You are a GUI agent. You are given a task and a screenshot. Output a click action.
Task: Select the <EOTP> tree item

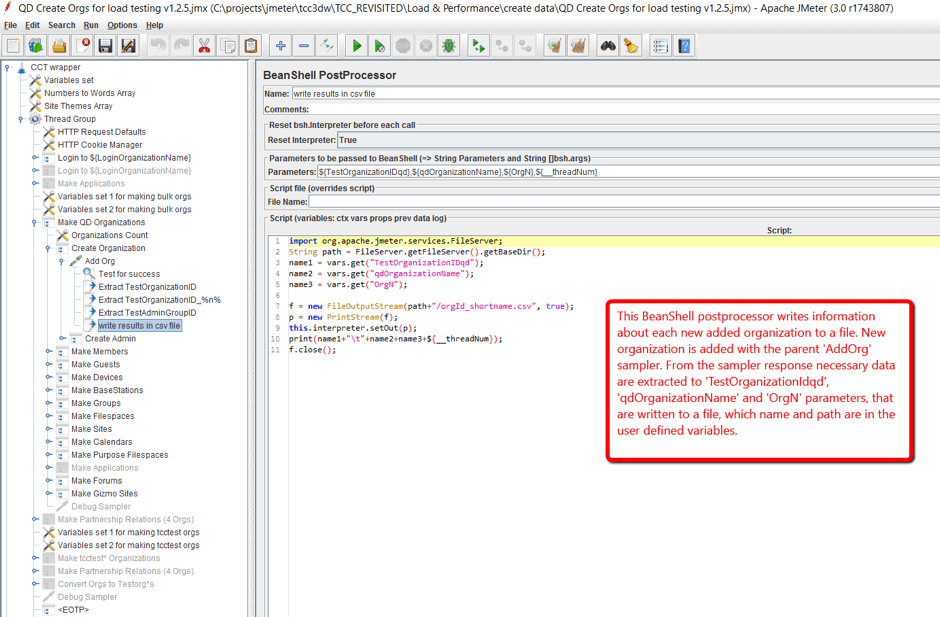tap(73, 609)
